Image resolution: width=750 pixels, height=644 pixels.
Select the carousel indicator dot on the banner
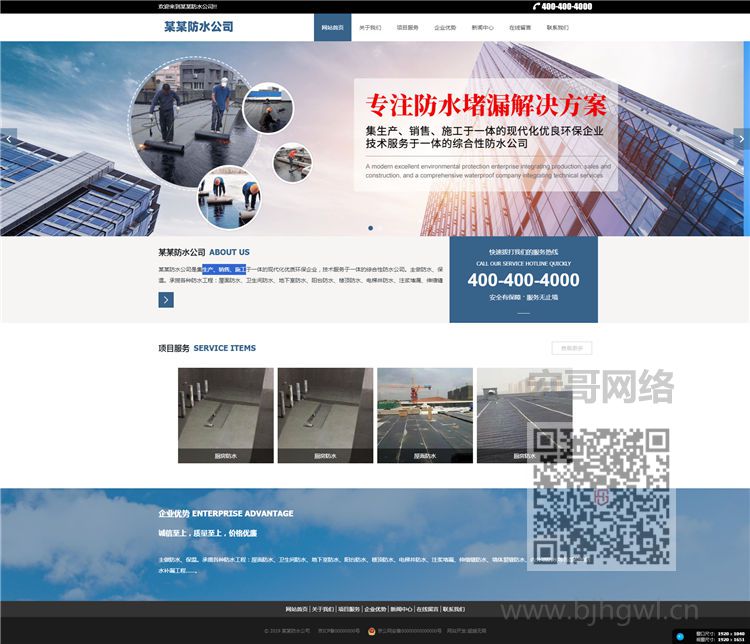coord(370,228)
